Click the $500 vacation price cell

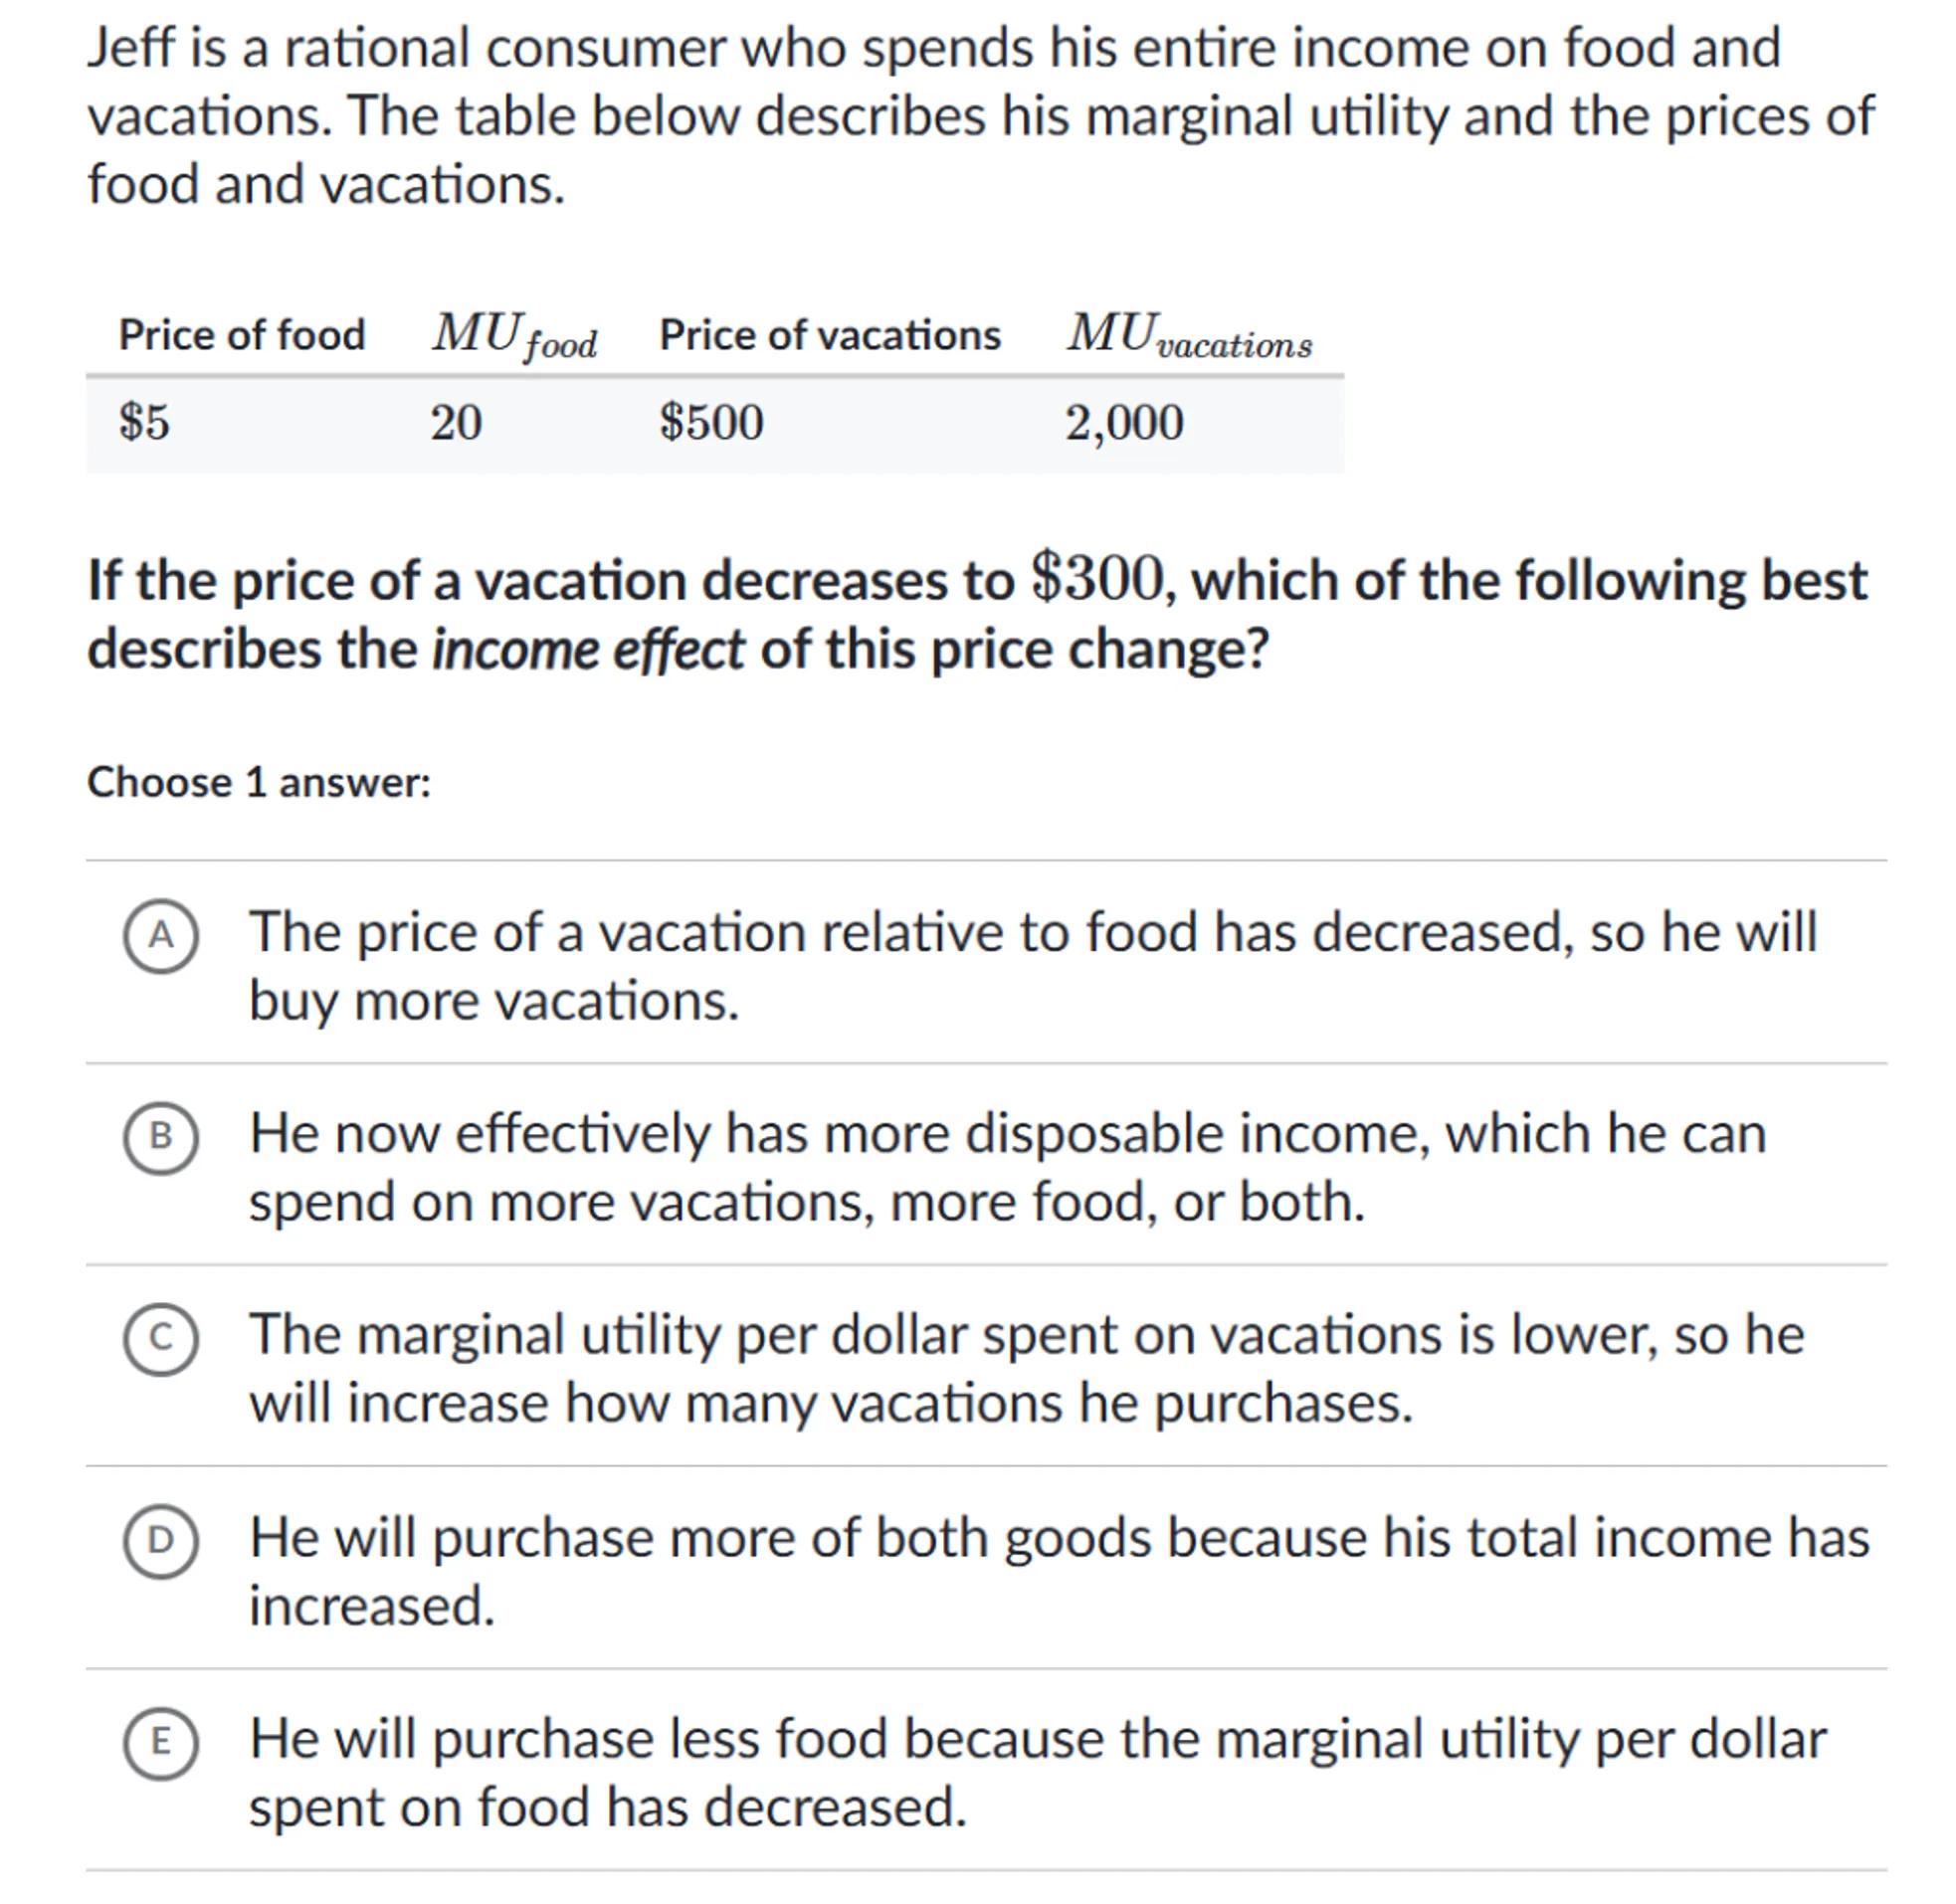pyautogui.click(x=711, y=422)
